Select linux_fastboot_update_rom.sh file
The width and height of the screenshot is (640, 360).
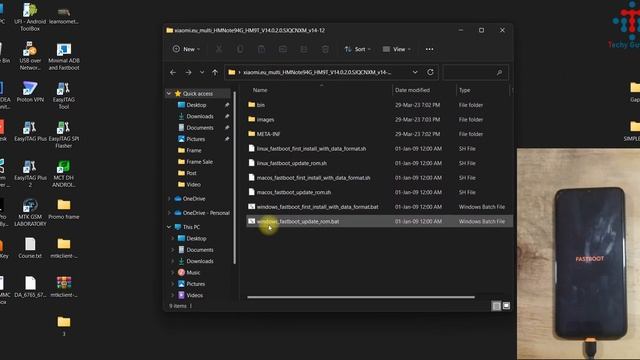coord(379,163)
